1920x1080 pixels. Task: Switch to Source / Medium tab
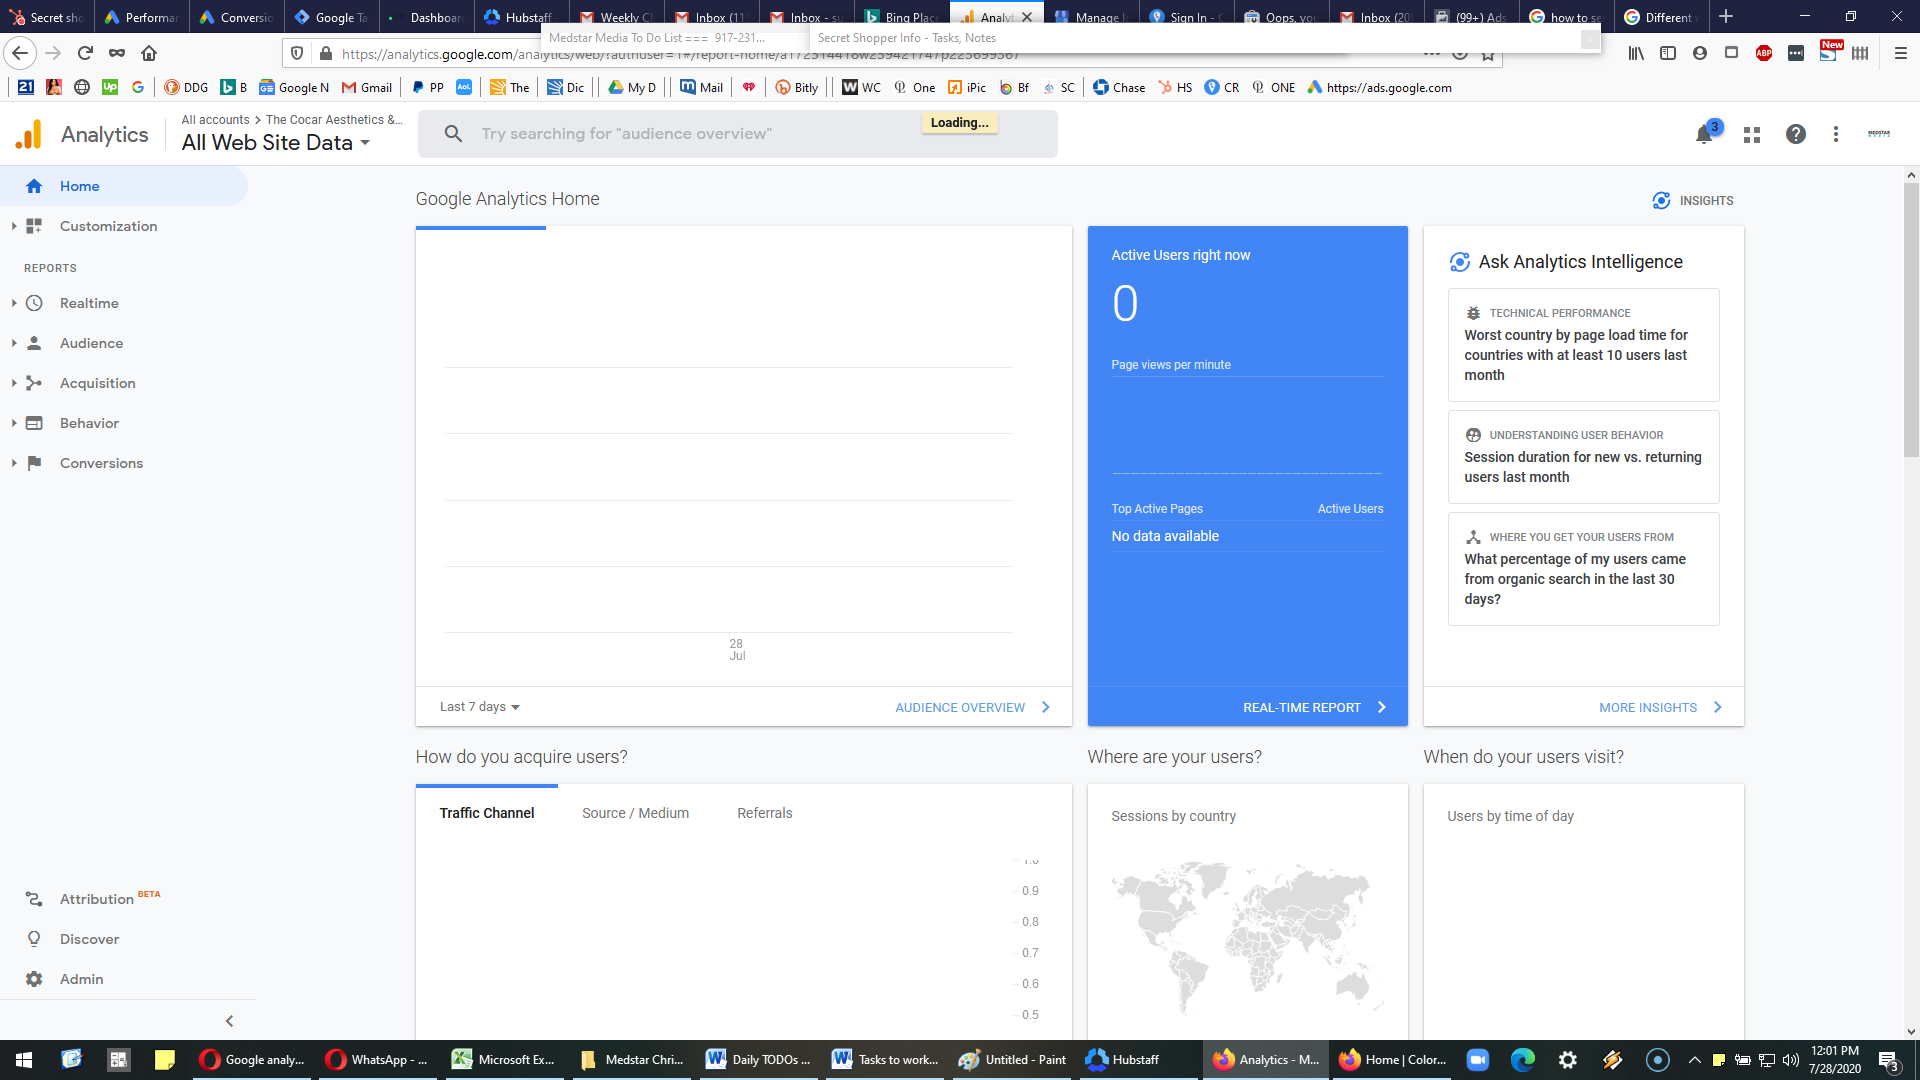635,813
